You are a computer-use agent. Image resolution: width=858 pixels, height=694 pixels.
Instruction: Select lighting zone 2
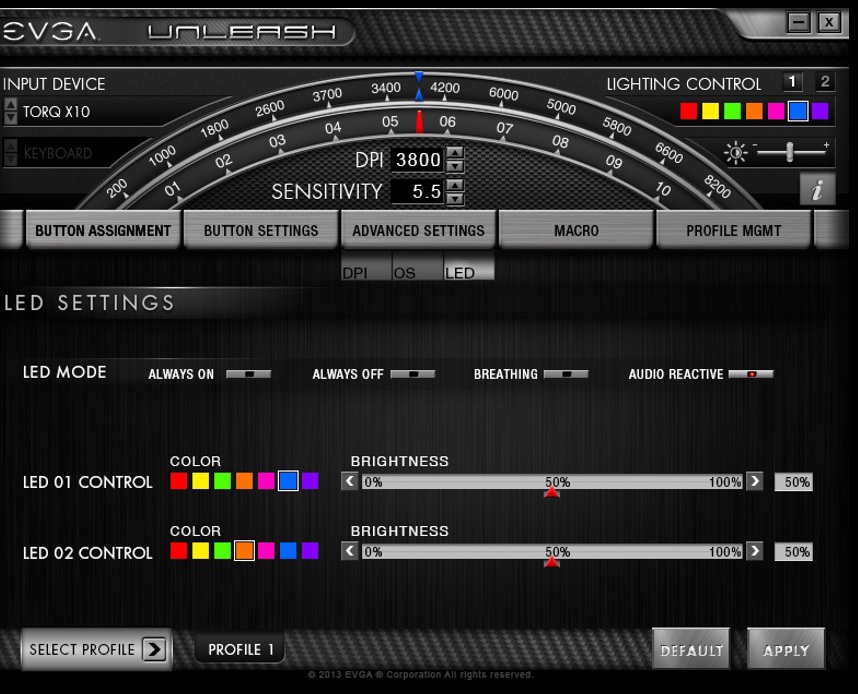click(x=825, y=82)
